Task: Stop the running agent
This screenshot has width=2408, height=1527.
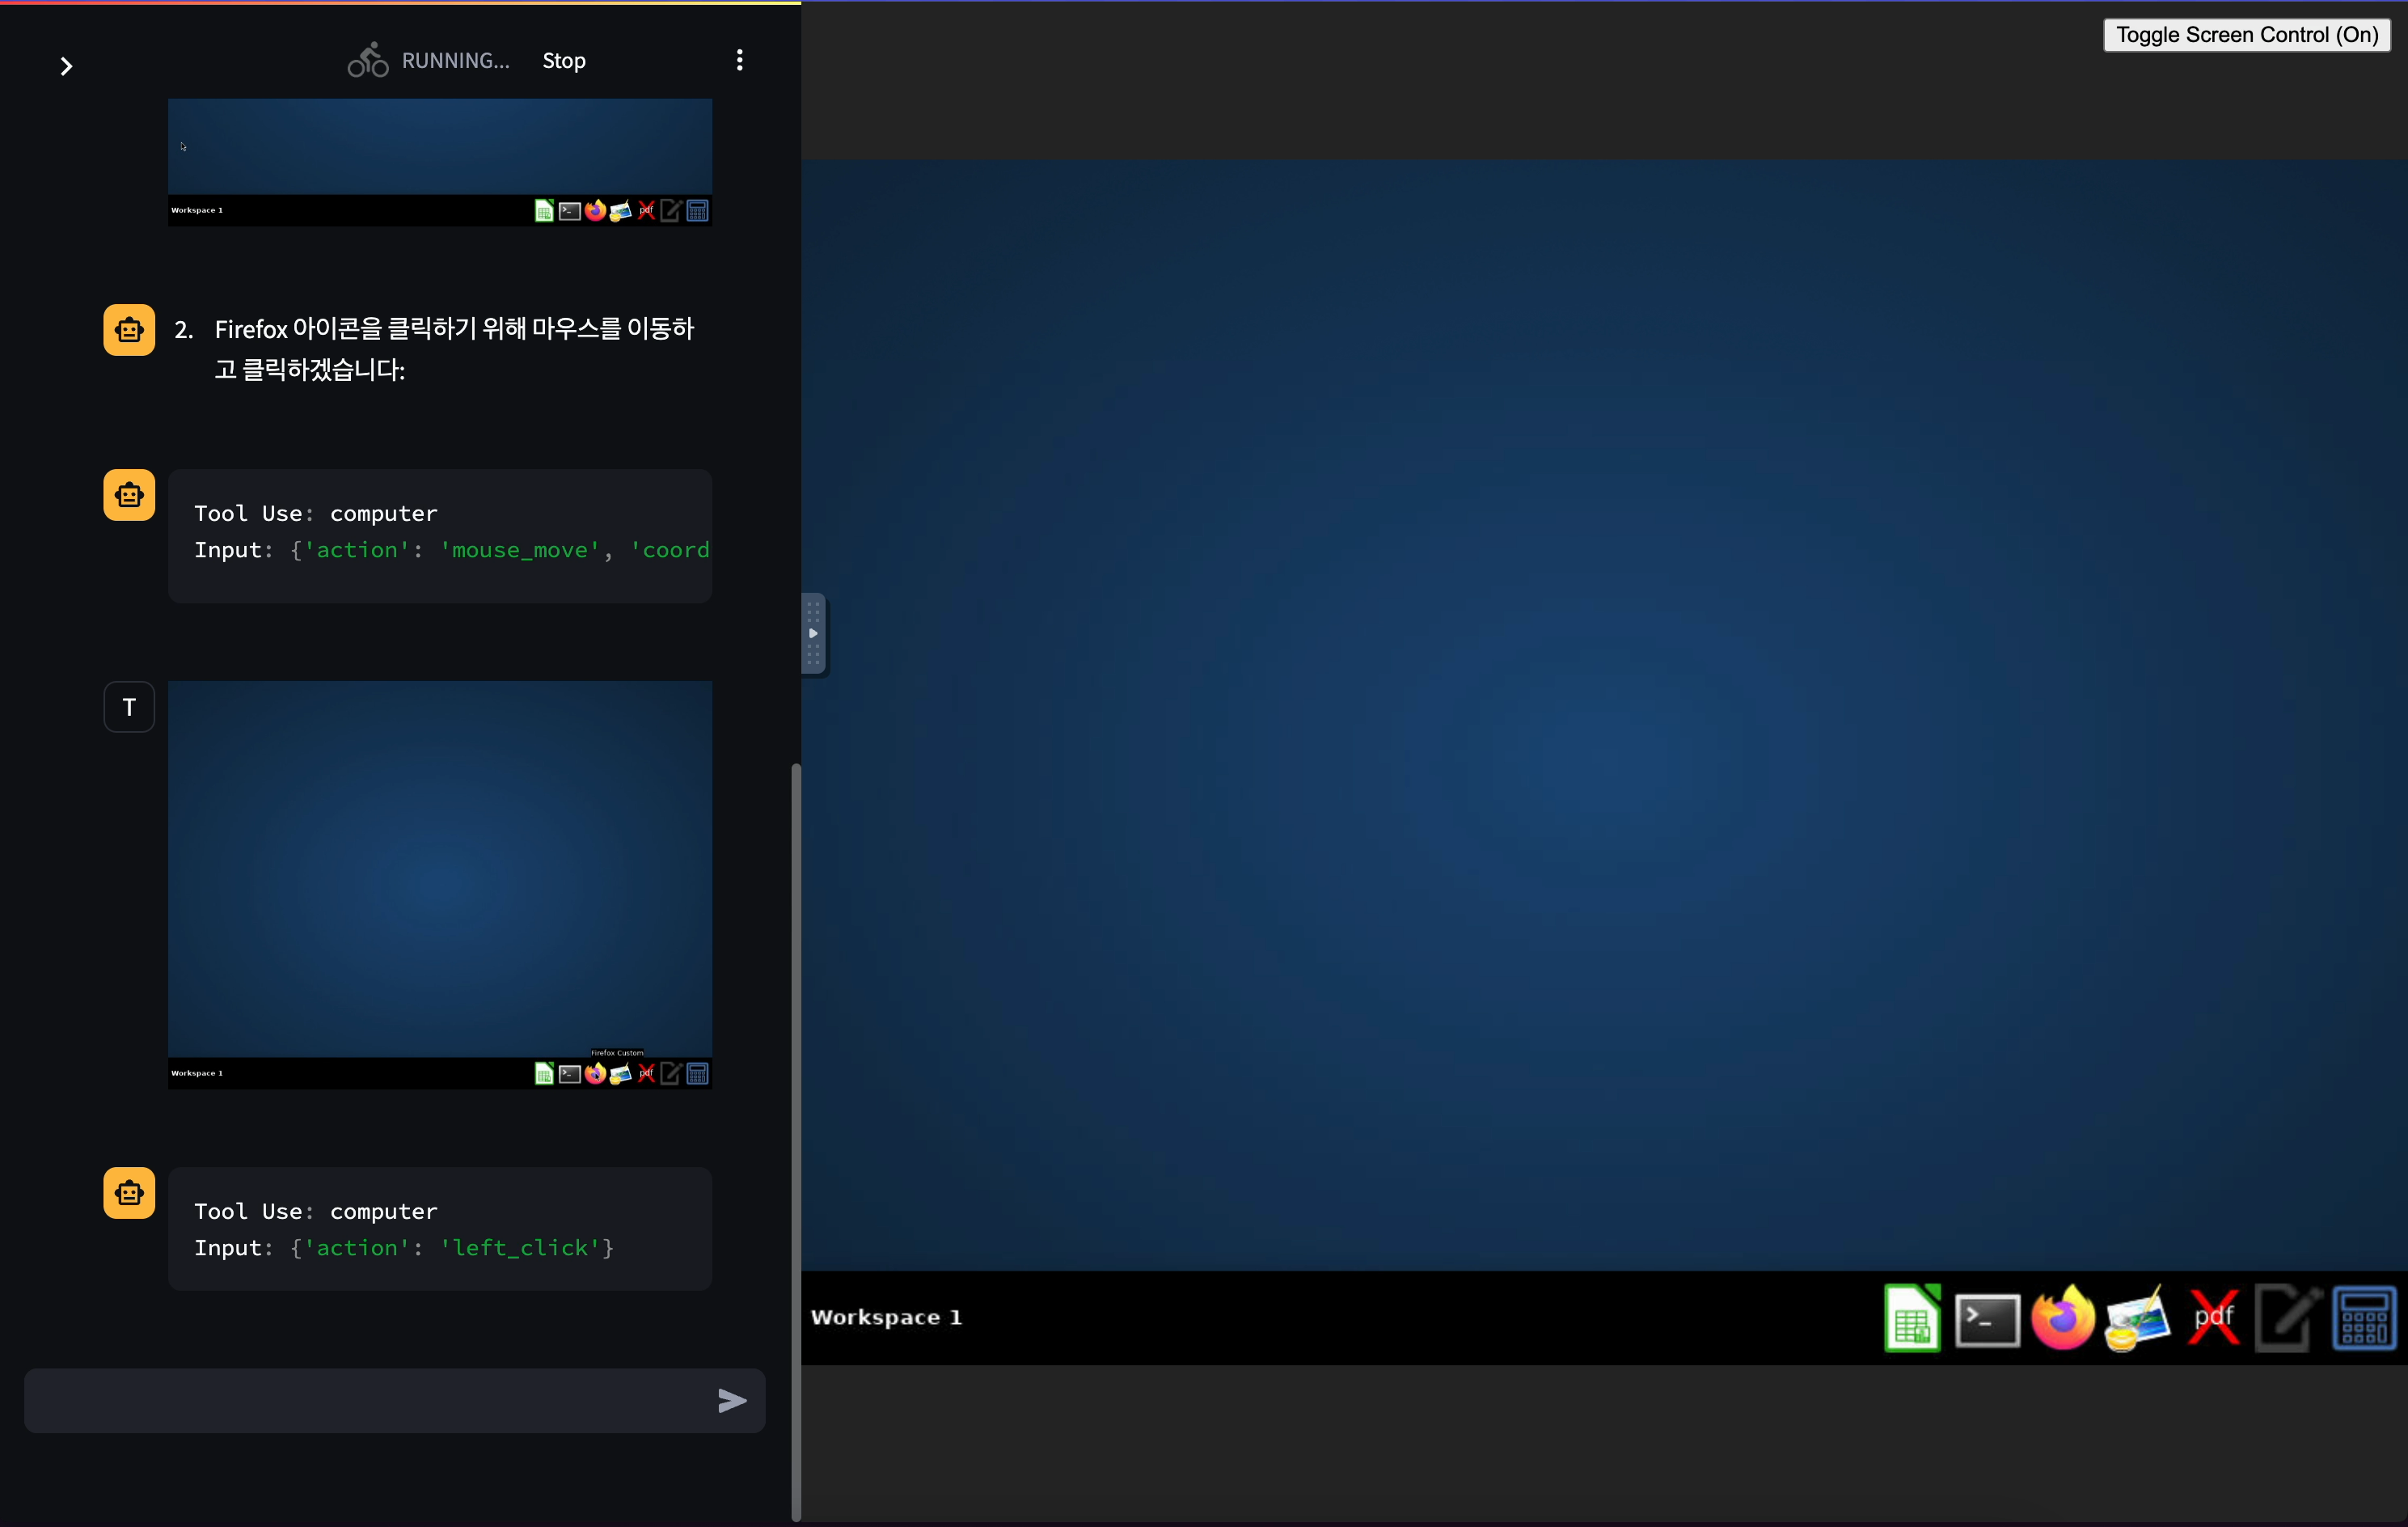Action: pyautogui.click(x=564, y=61)
